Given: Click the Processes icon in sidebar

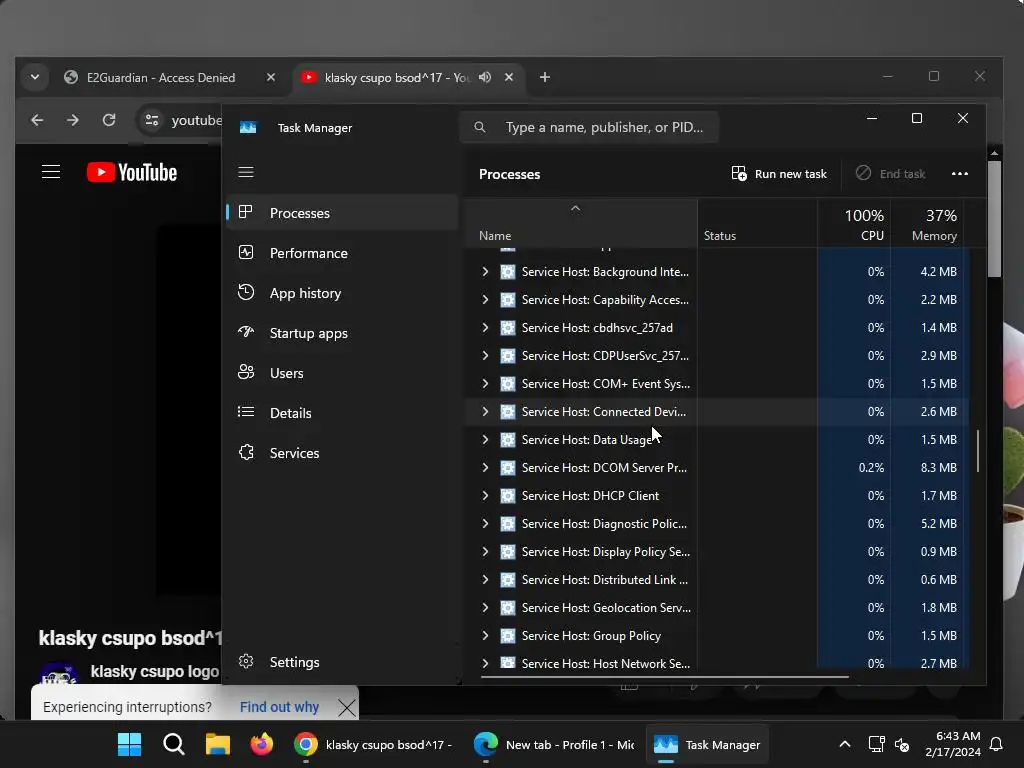Looking at the screenshot, I should coord(246,212).
